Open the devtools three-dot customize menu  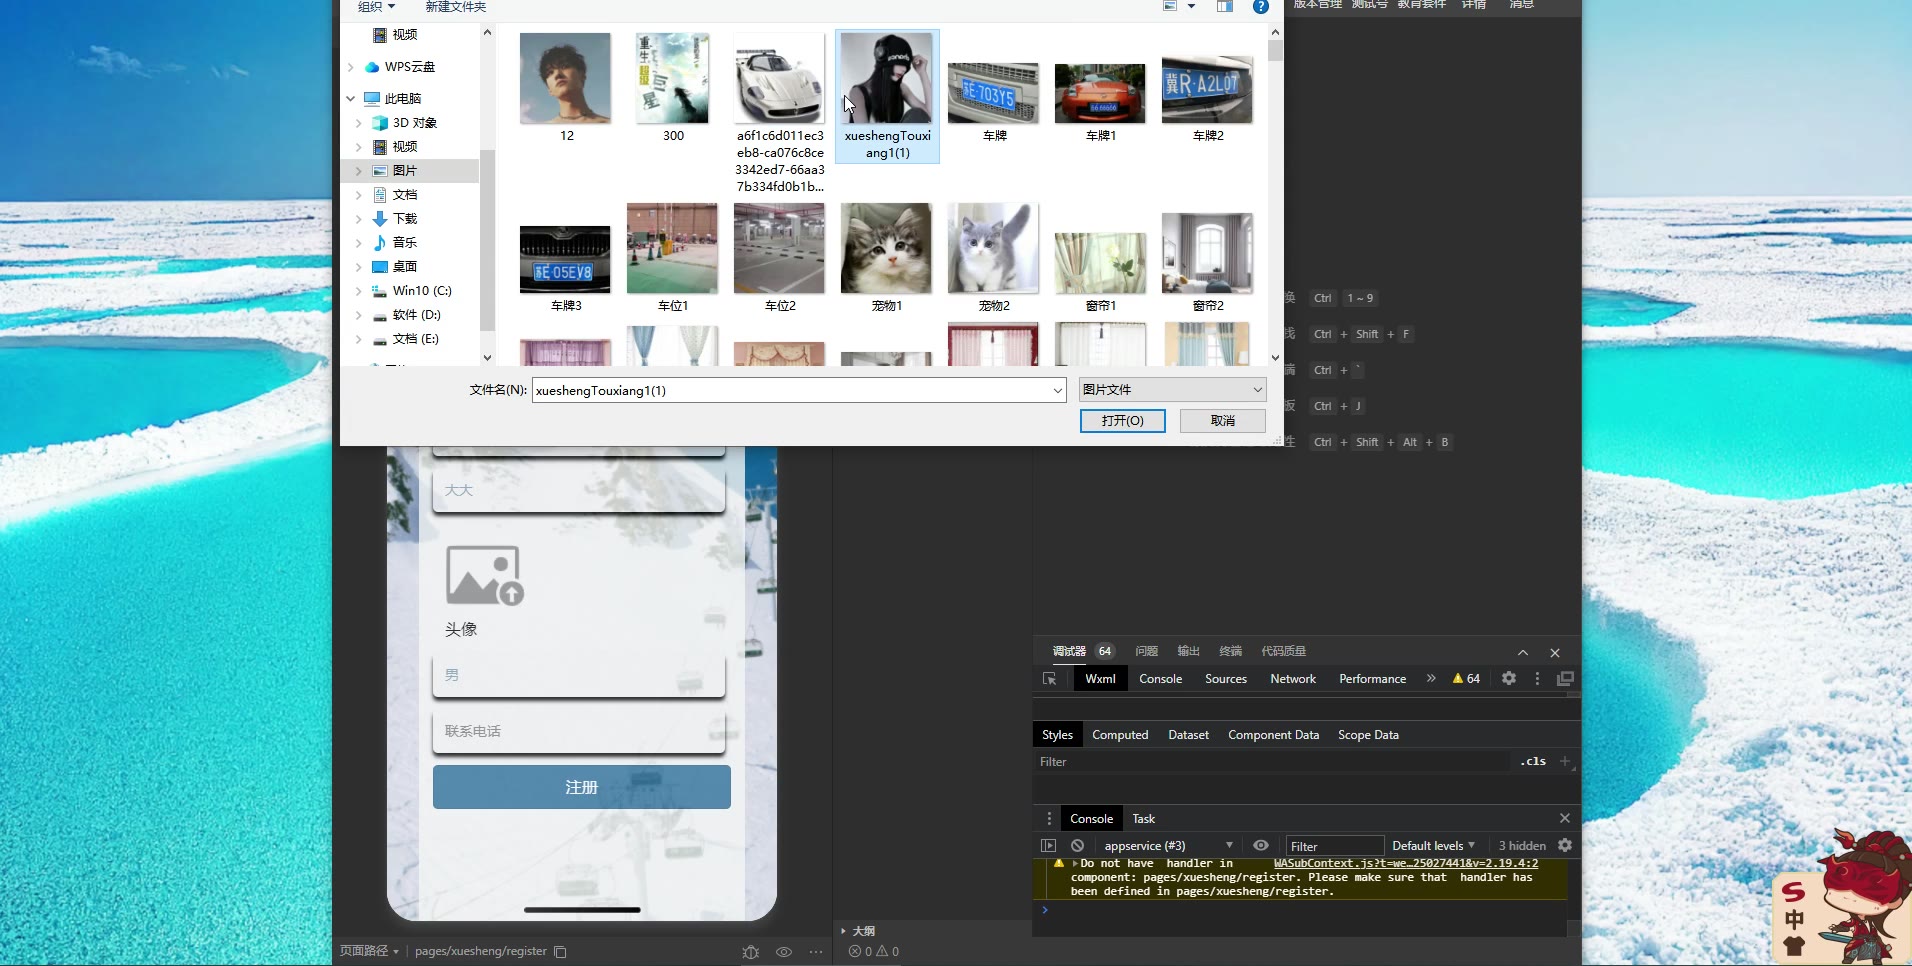(x=1537, y=679)
